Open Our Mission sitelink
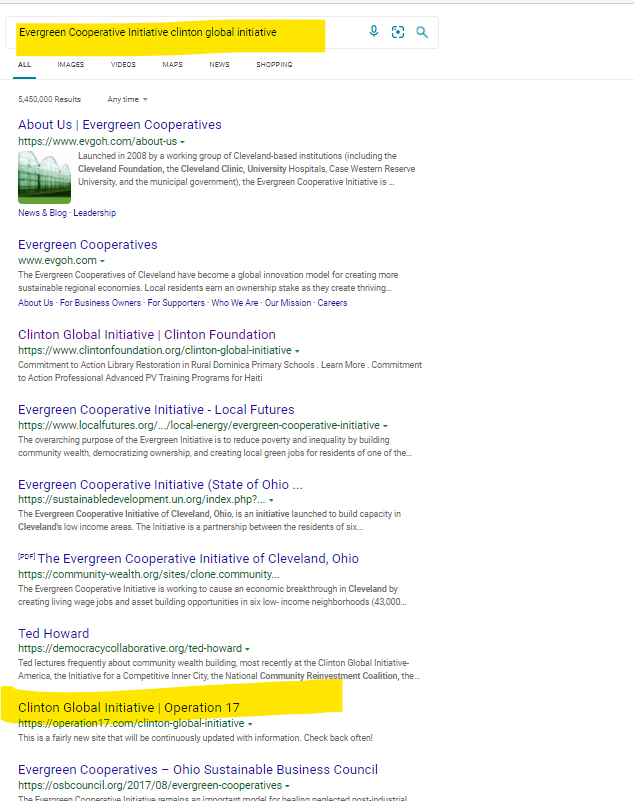The width and height of the screenshot is (634, 801). (x=288, y=303)
